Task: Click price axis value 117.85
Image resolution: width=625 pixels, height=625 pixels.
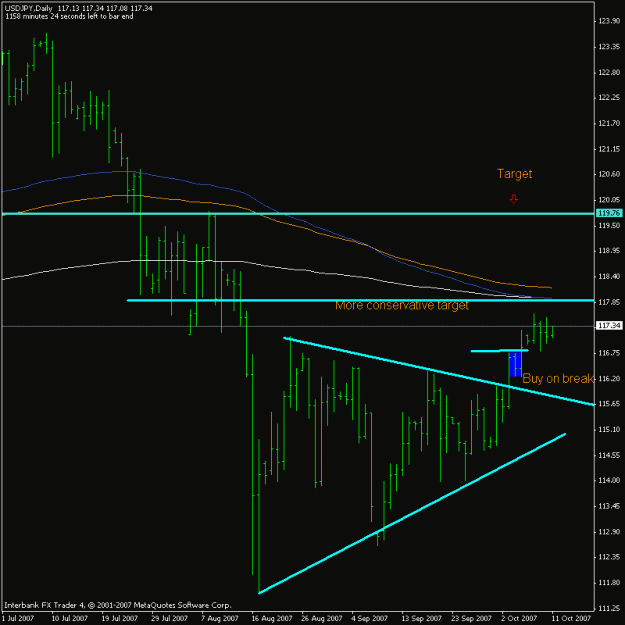Action: point(609,302)
